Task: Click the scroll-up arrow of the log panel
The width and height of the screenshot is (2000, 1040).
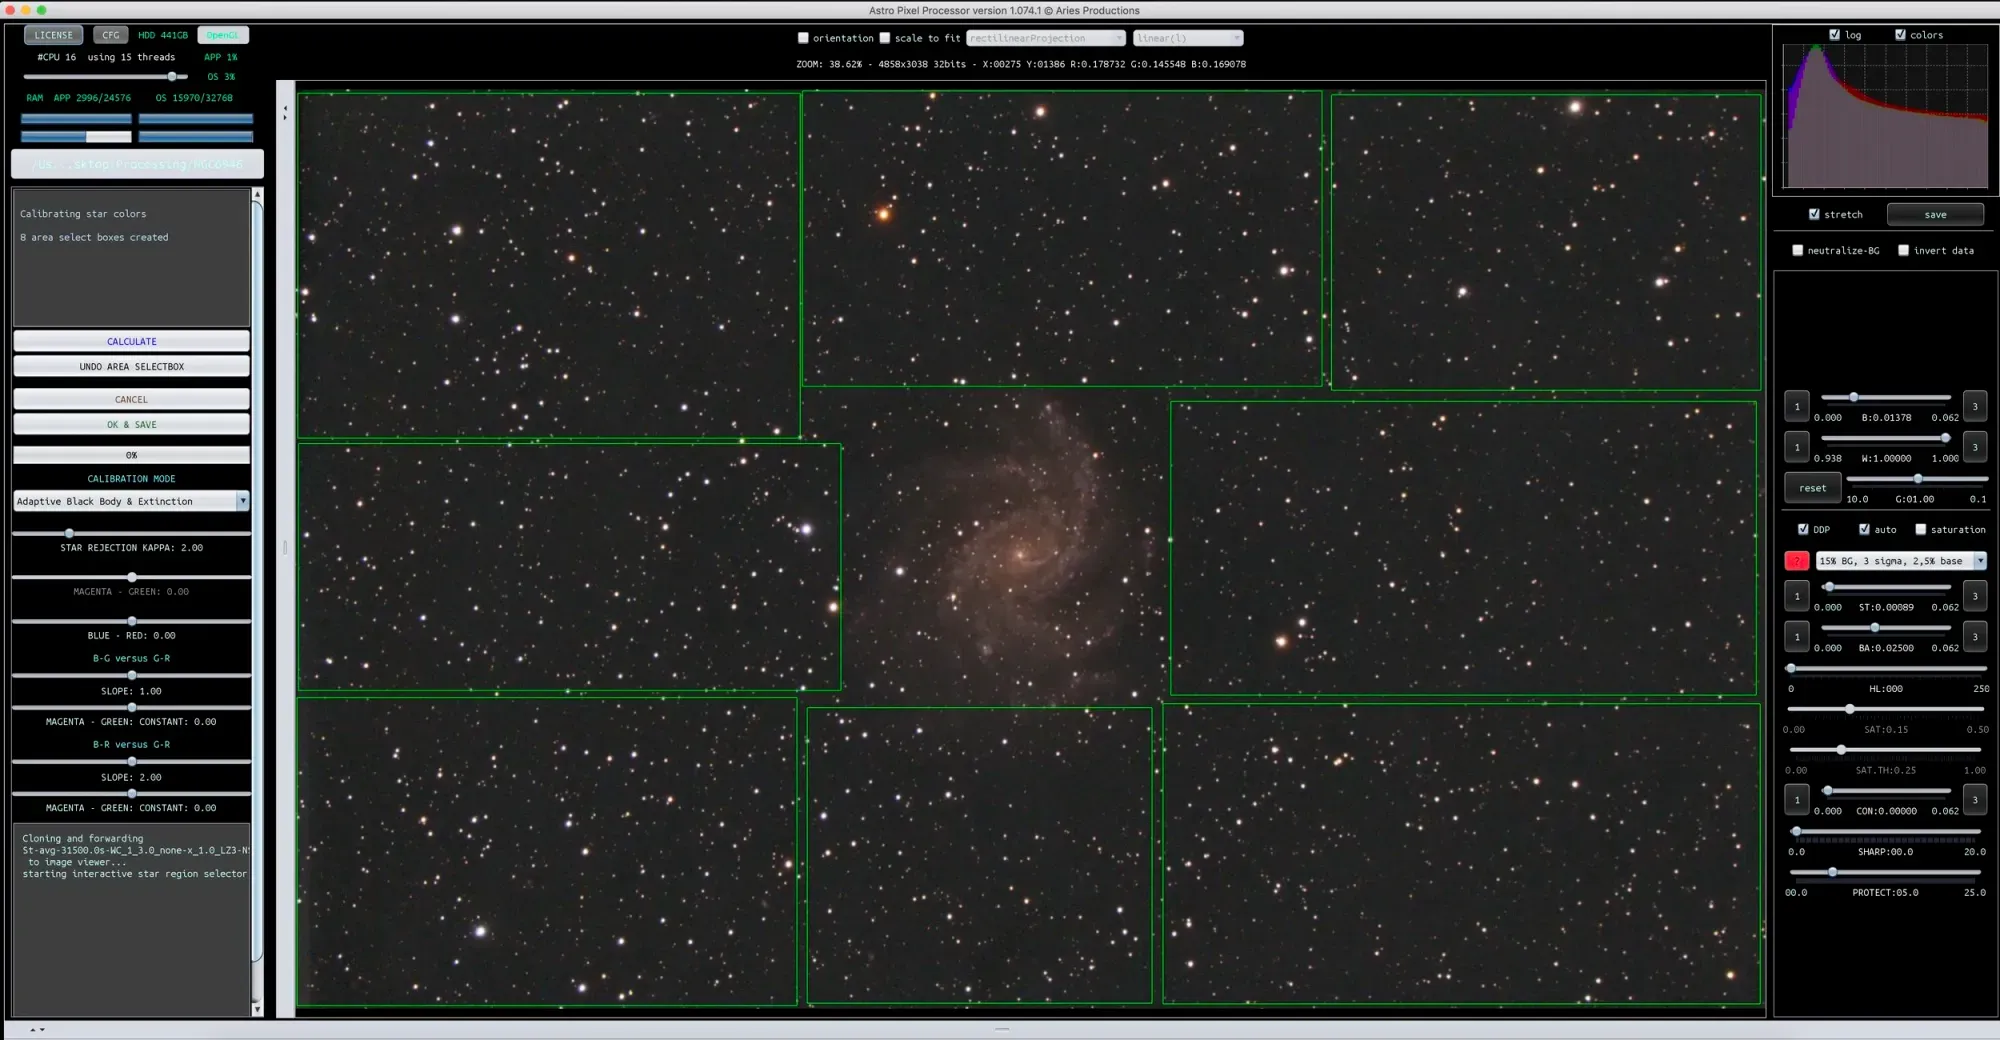Action: (x=257, y=195)
